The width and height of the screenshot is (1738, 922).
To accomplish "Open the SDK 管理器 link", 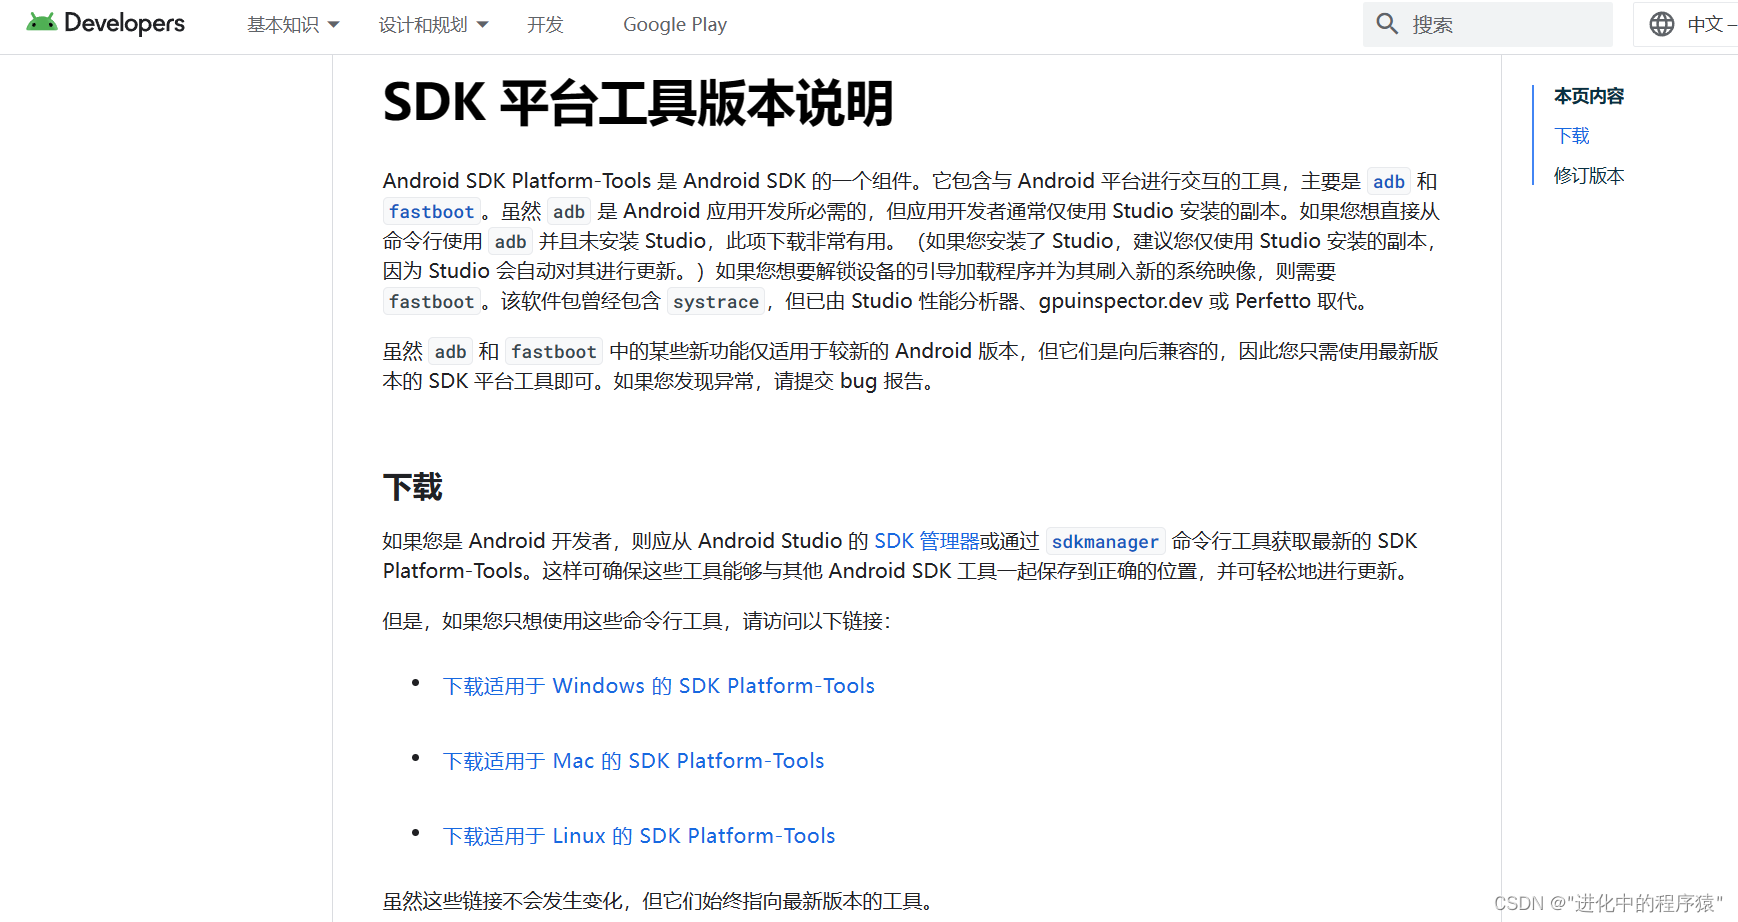I will 927,541.
